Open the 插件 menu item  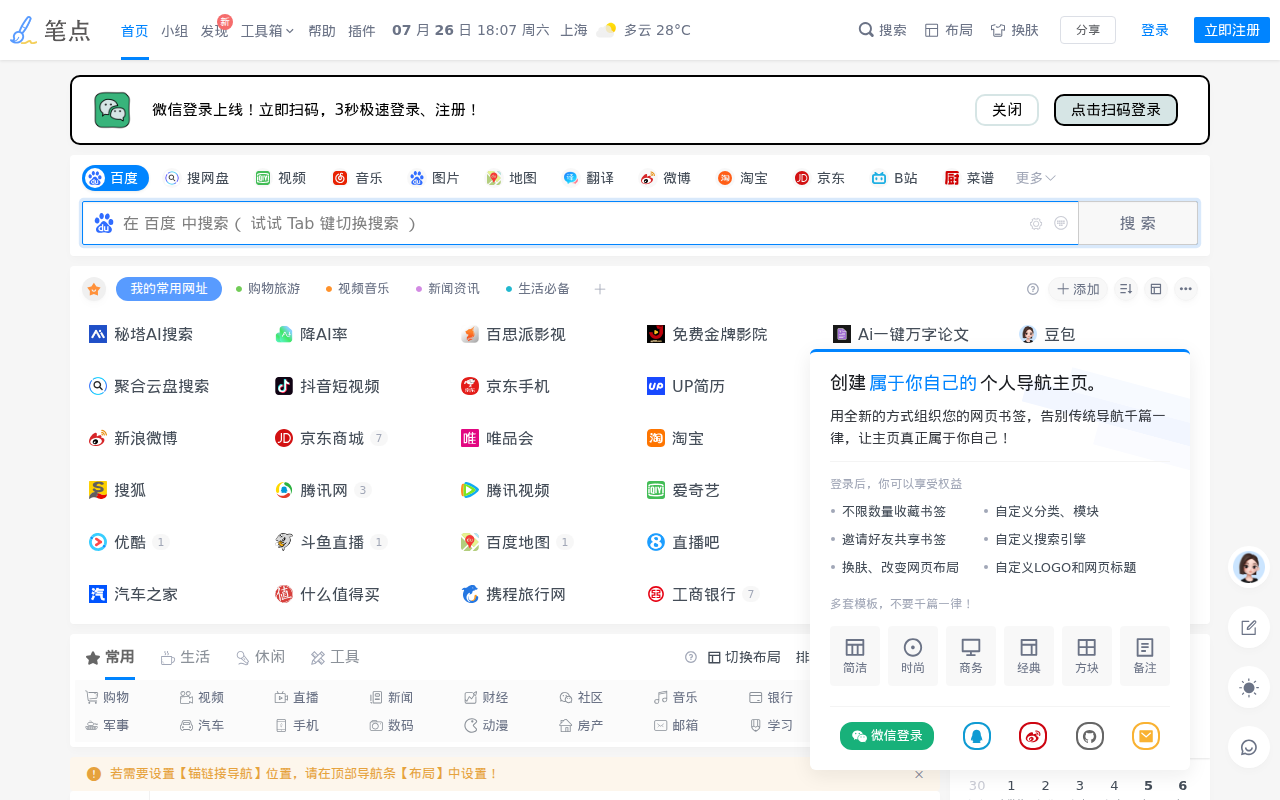point(362,30)
